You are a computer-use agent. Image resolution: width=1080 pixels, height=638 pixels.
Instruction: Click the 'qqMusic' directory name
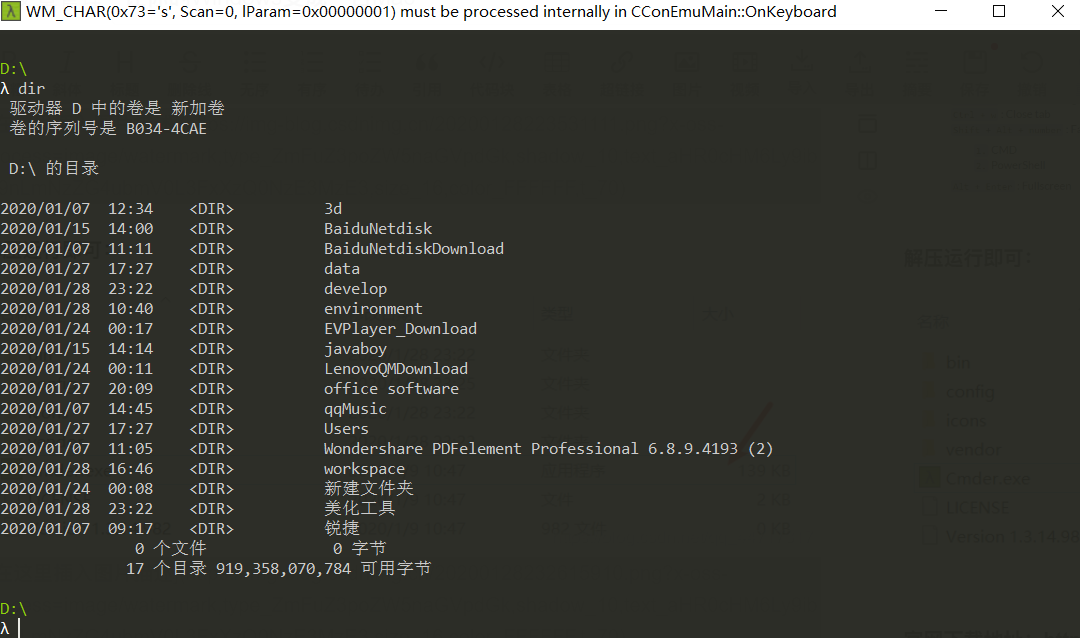(355, 409)
